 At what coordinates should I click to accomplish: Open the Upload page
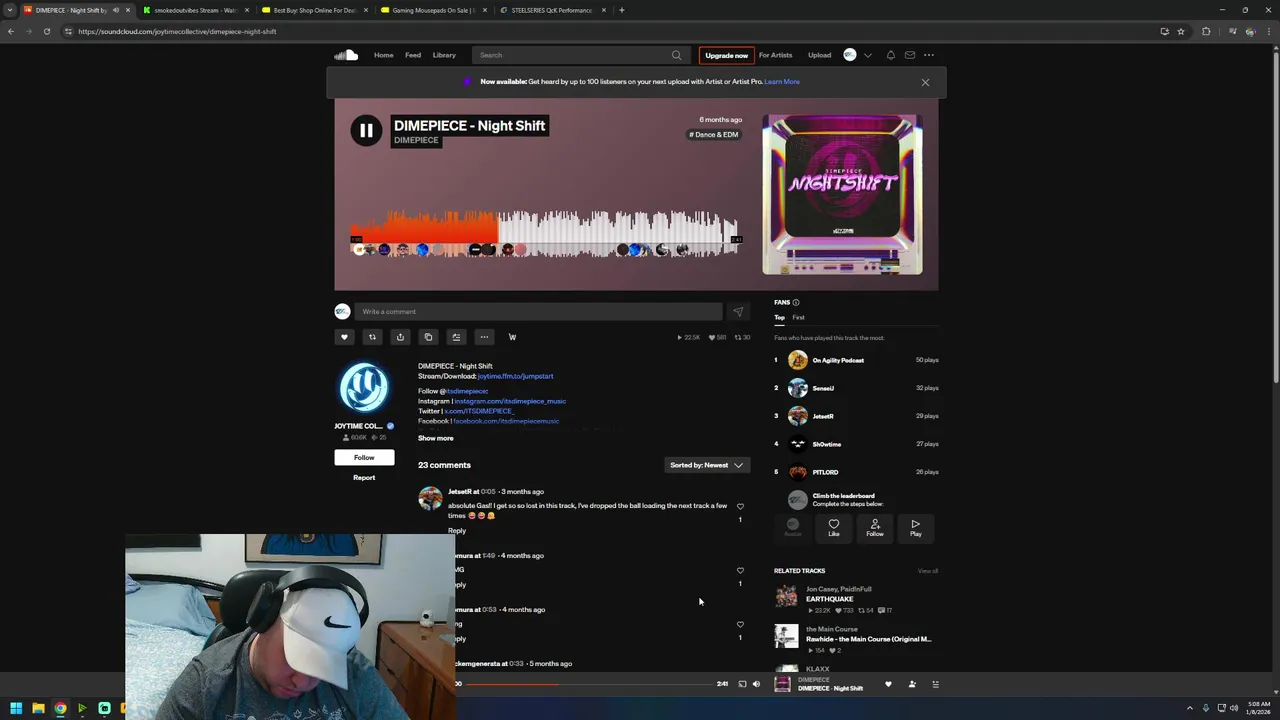point(819,55)
